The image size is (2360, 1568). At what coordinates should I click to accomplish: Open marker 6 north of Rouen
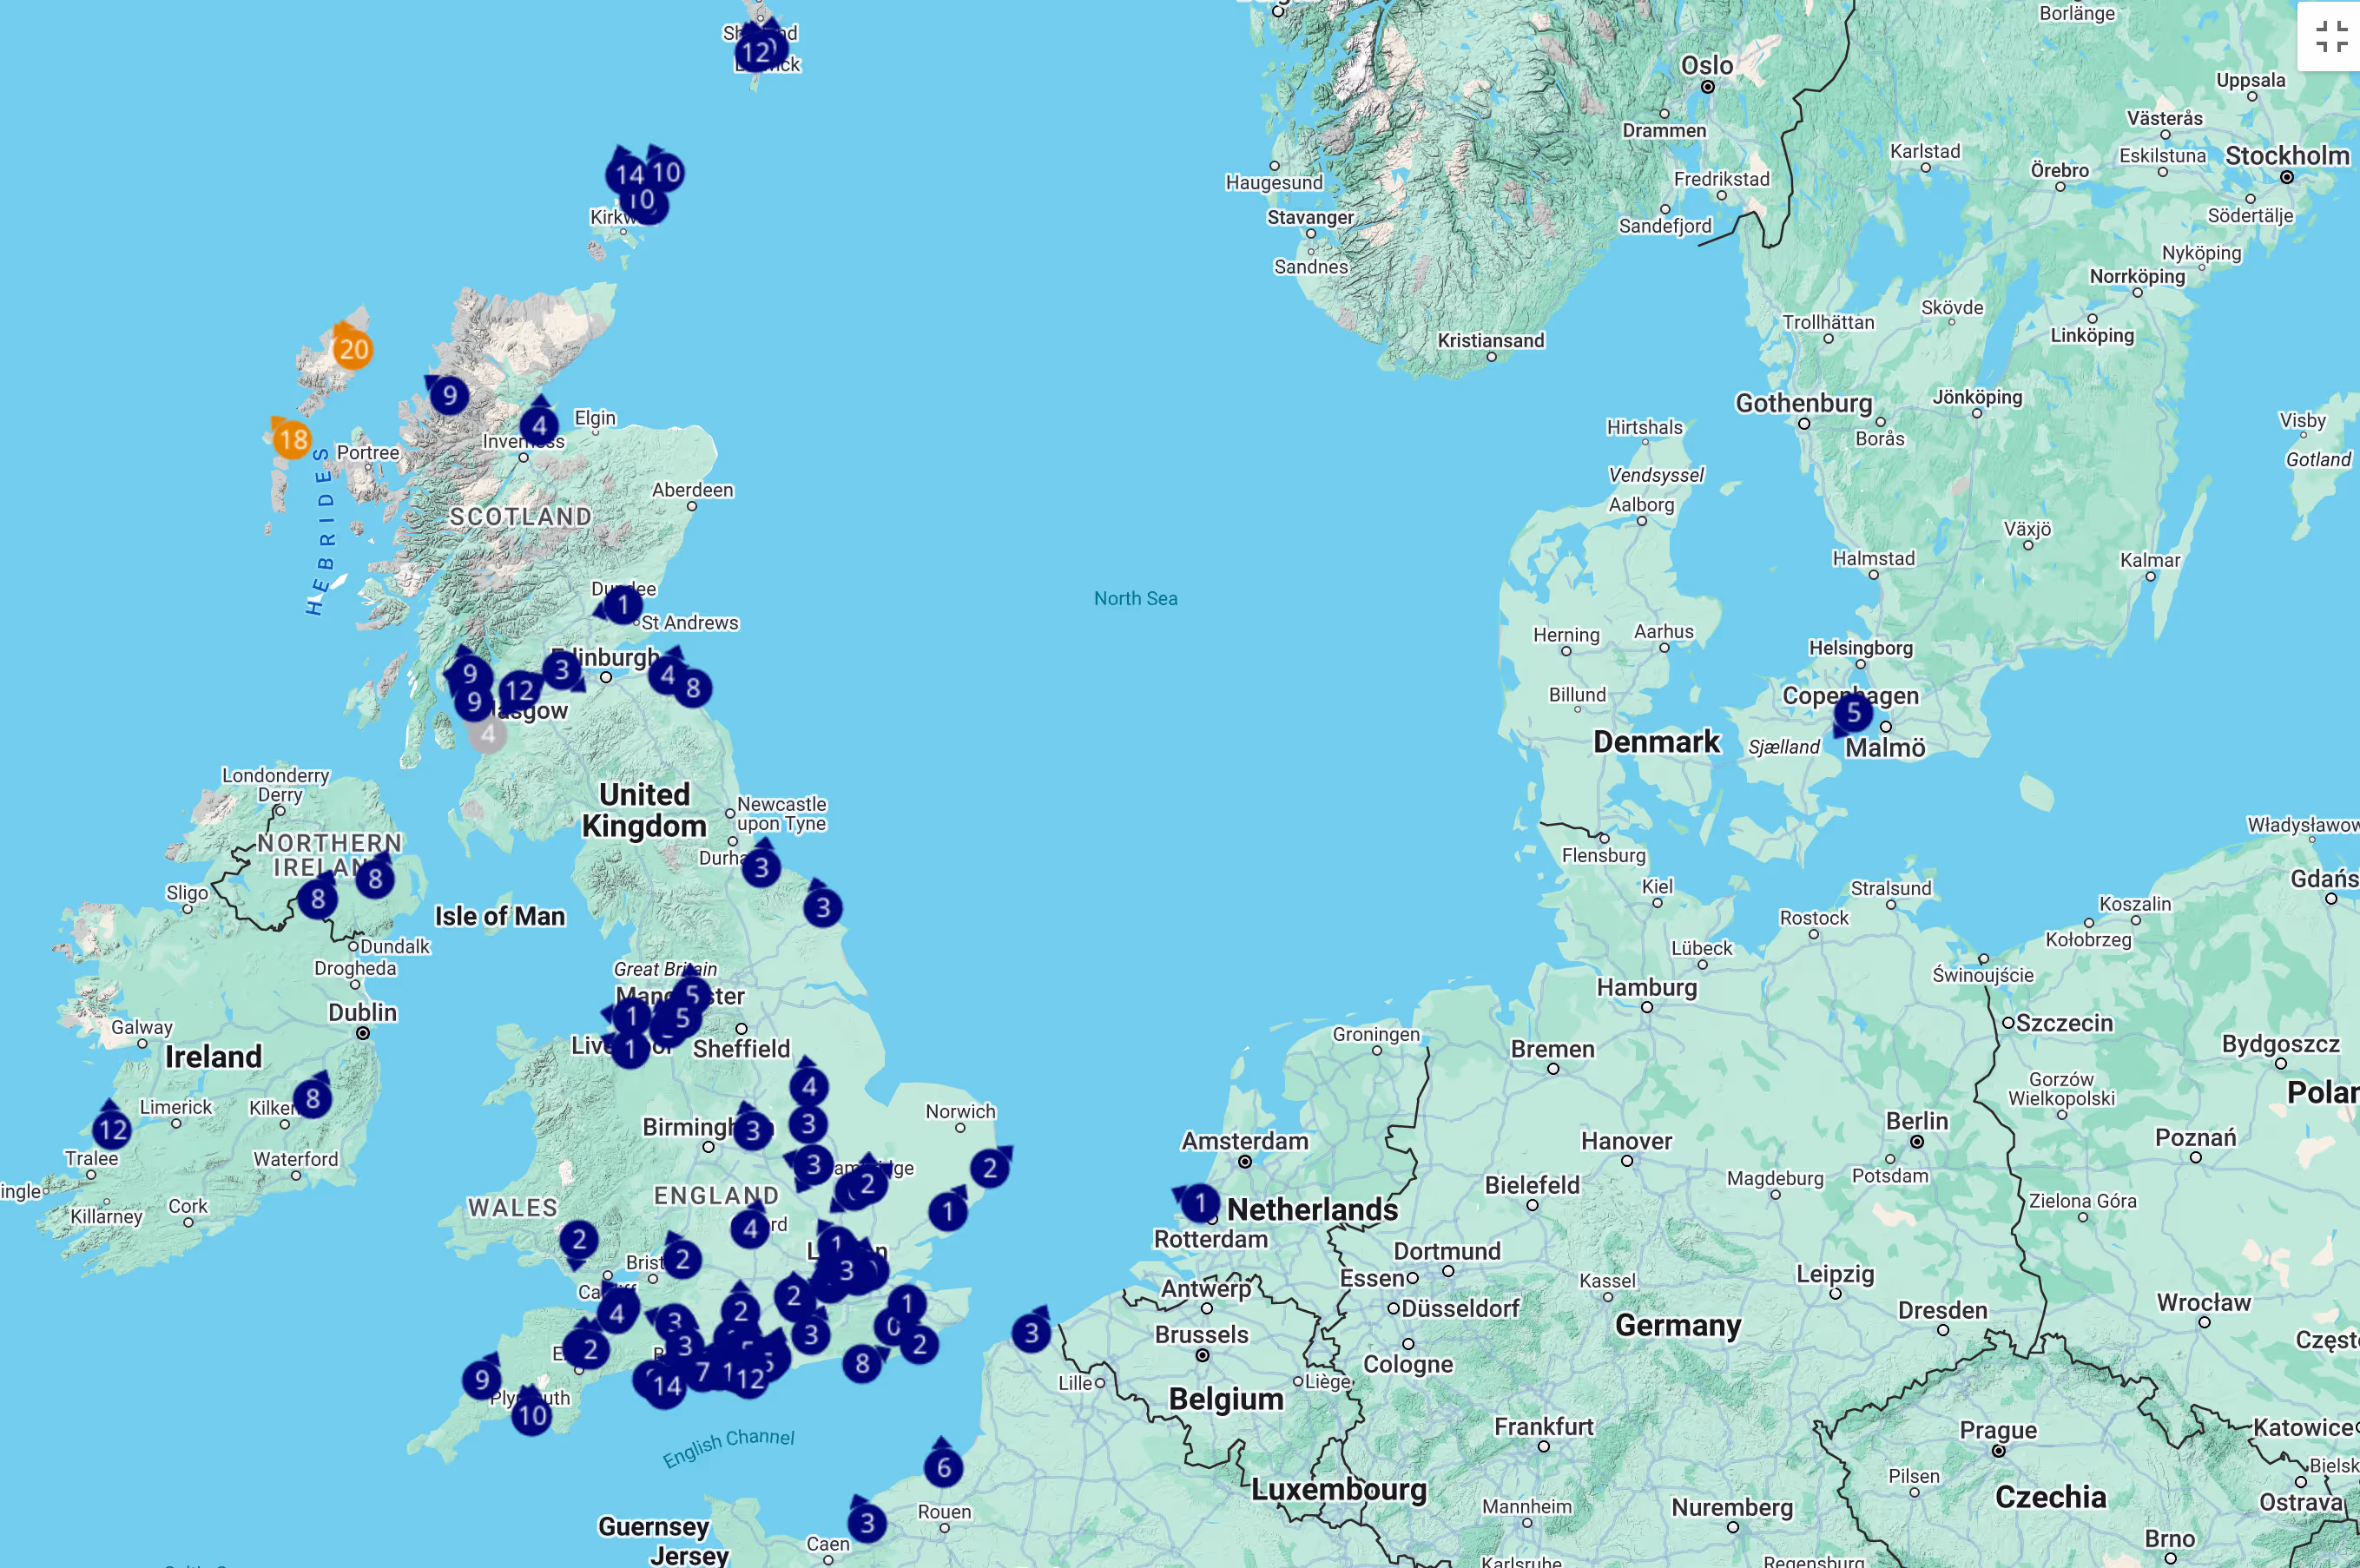pos(943,1468)
